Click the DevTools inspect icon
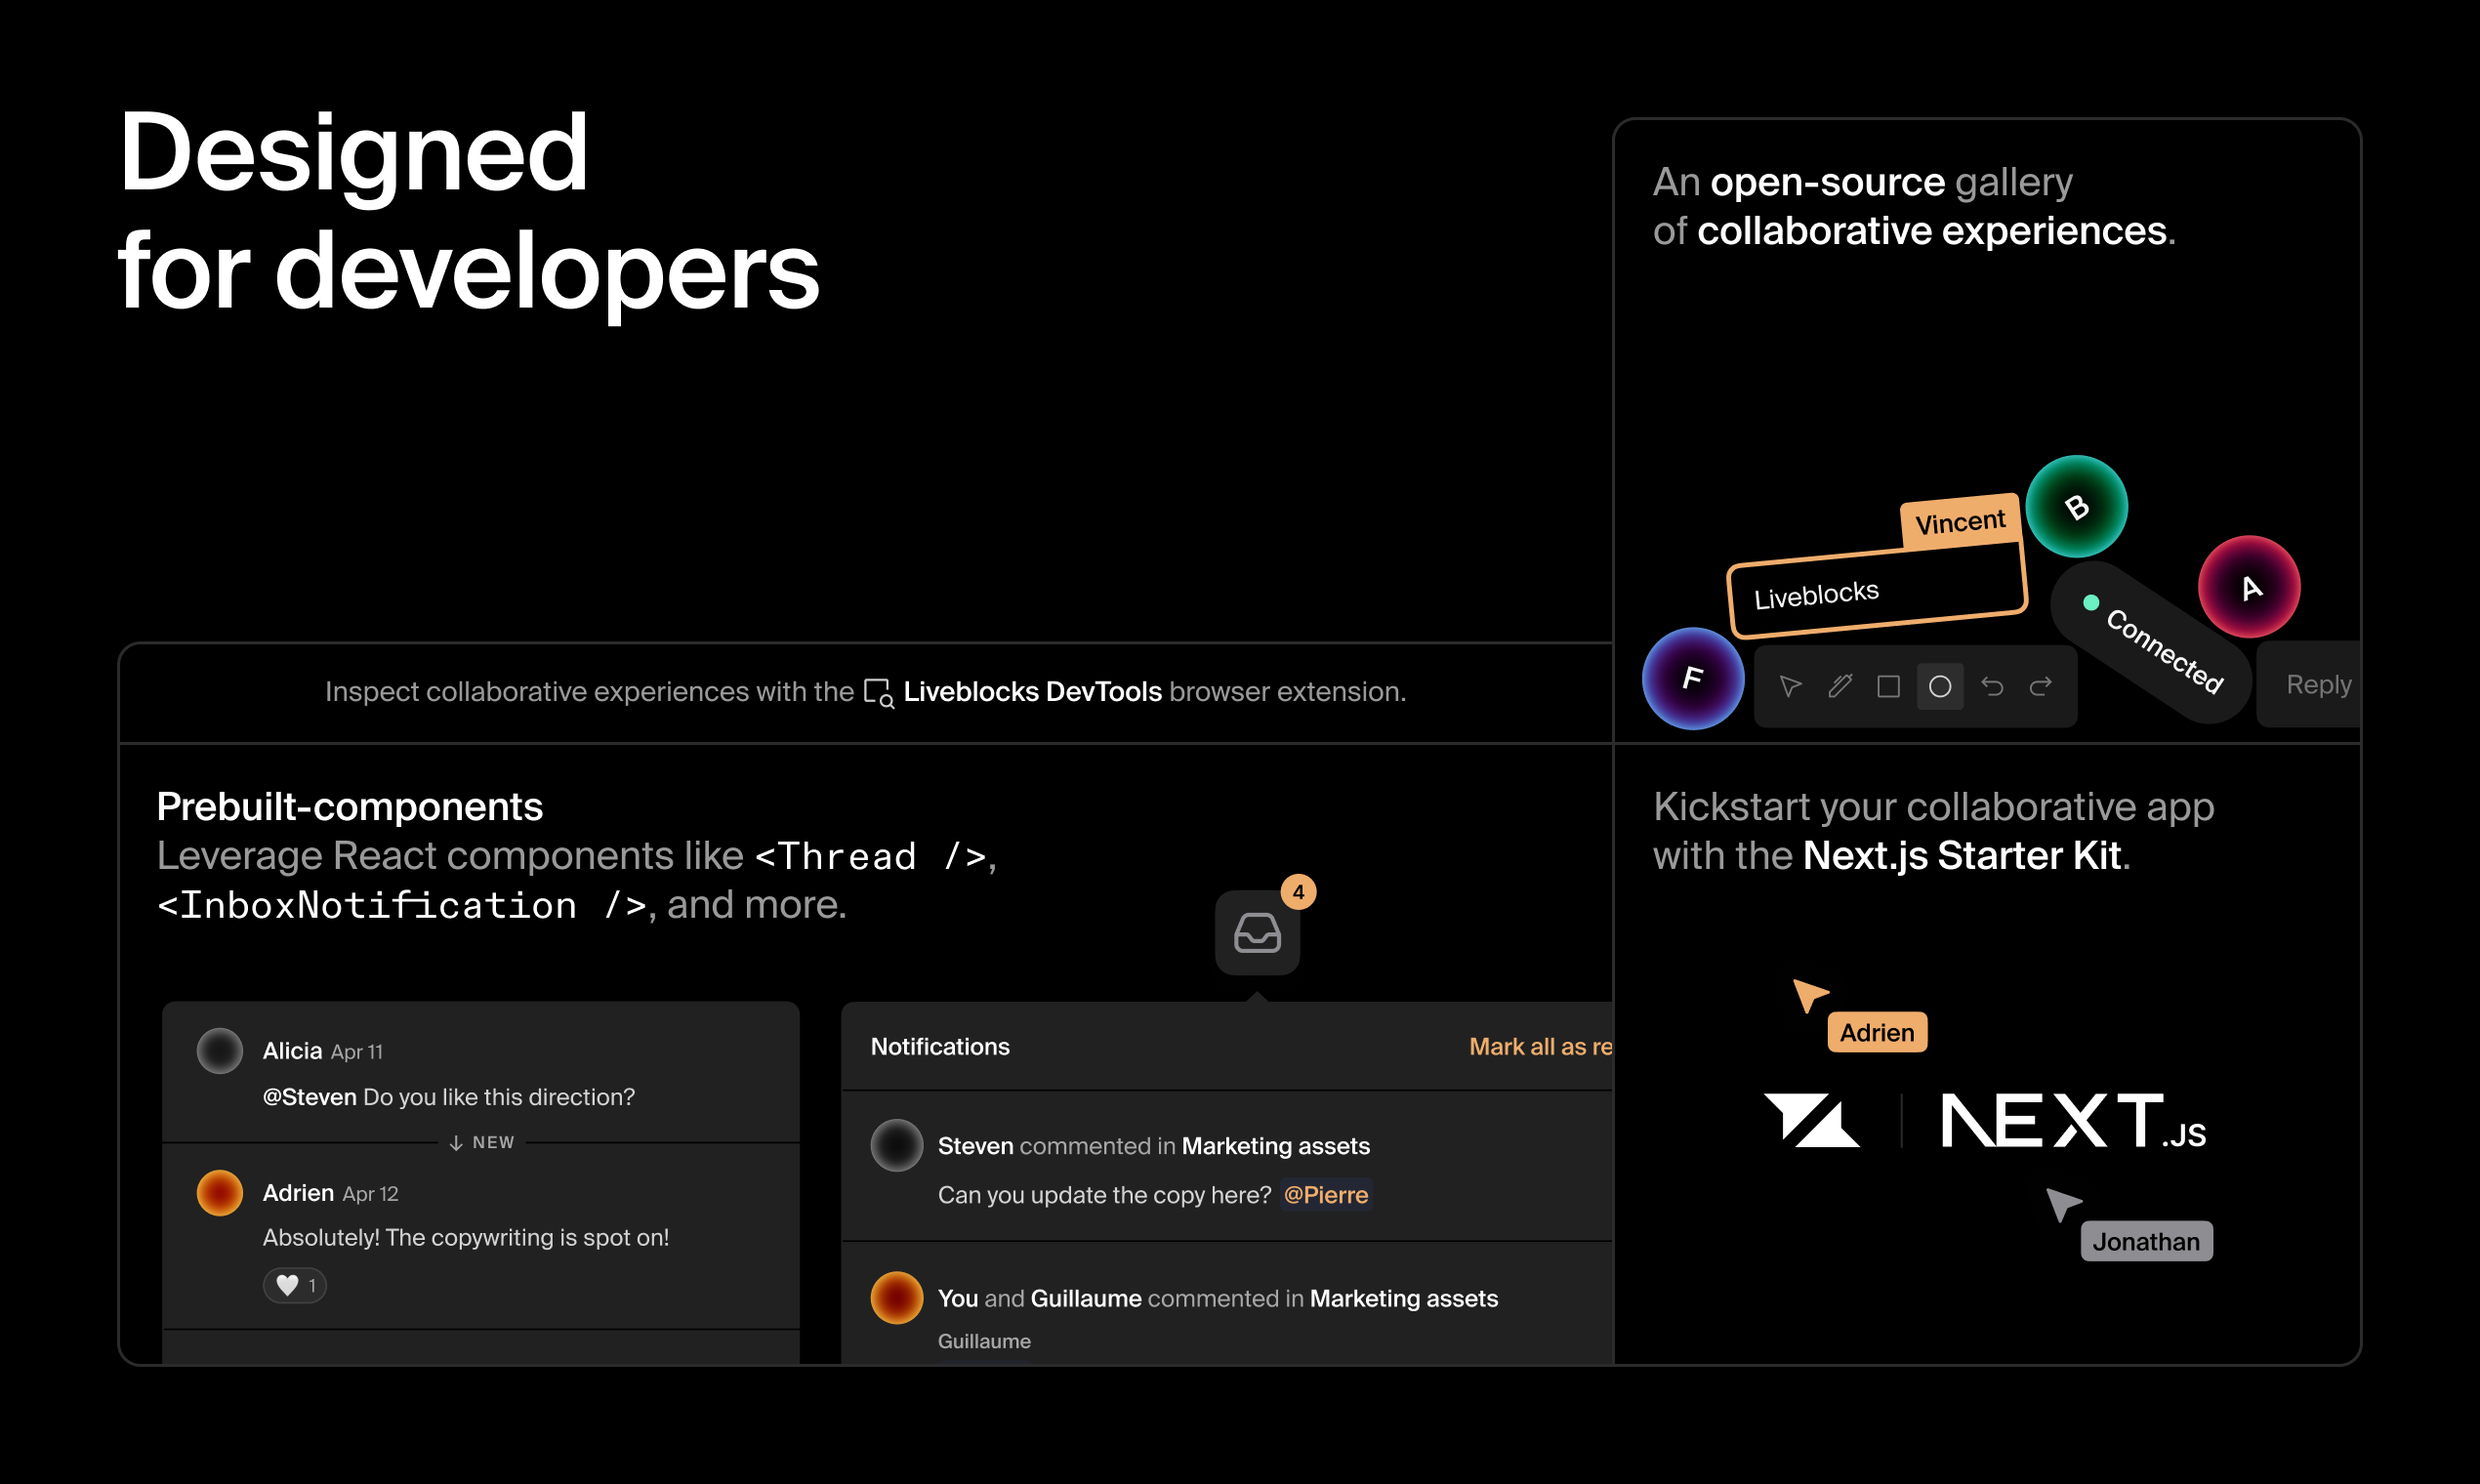This screenshot has width=2480, height=1484. (878, 692)
